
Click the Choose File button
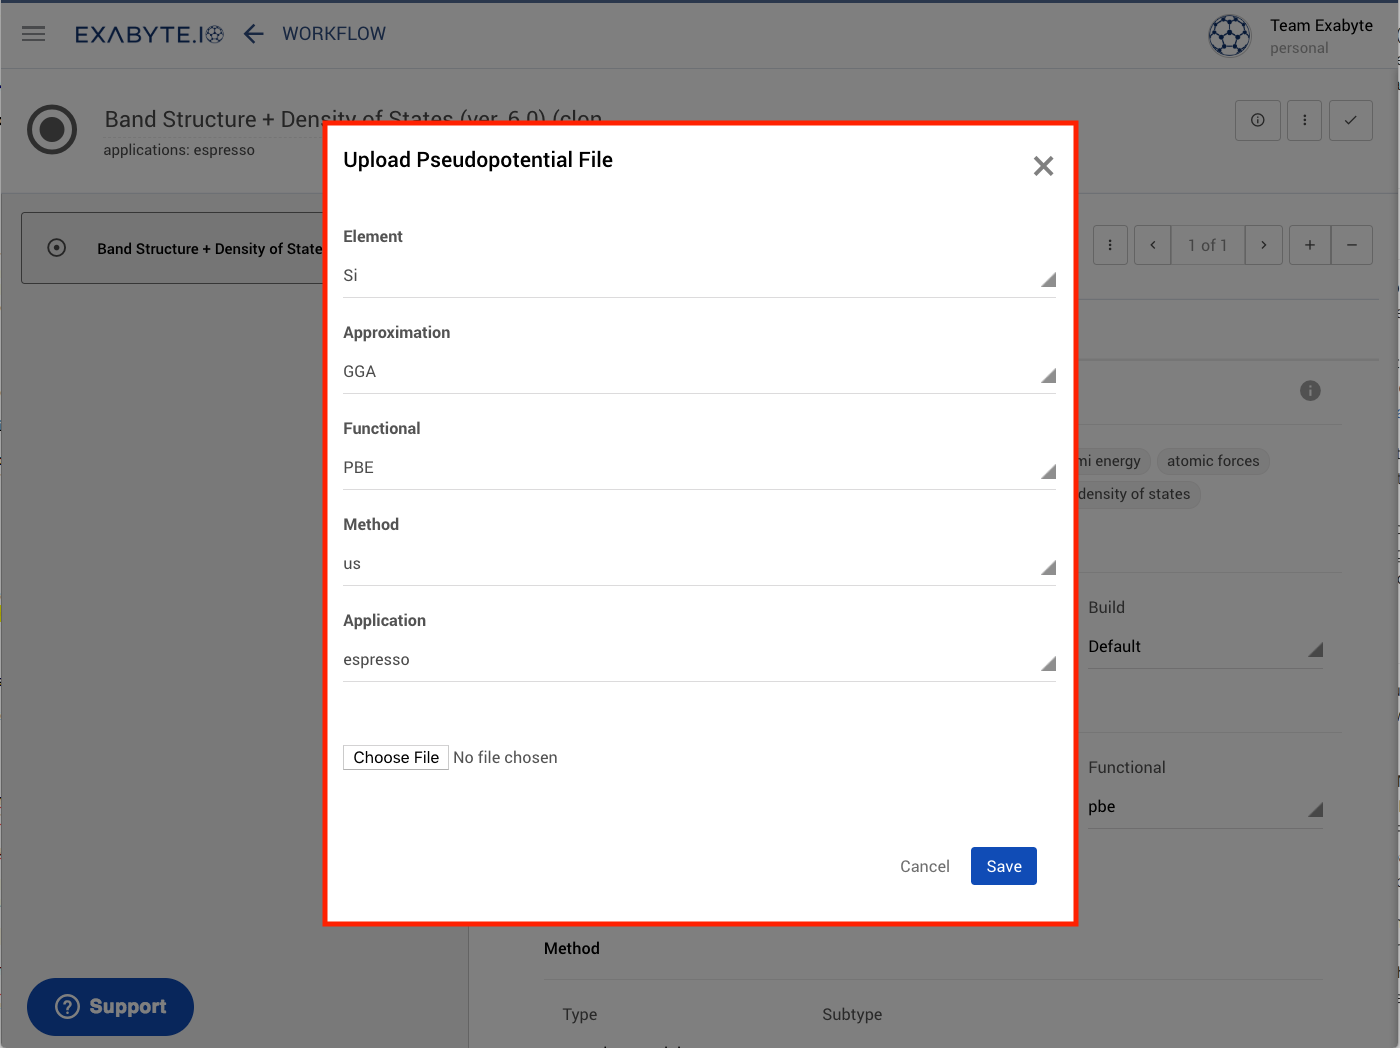pyautogui.click(x=396, y=758)
